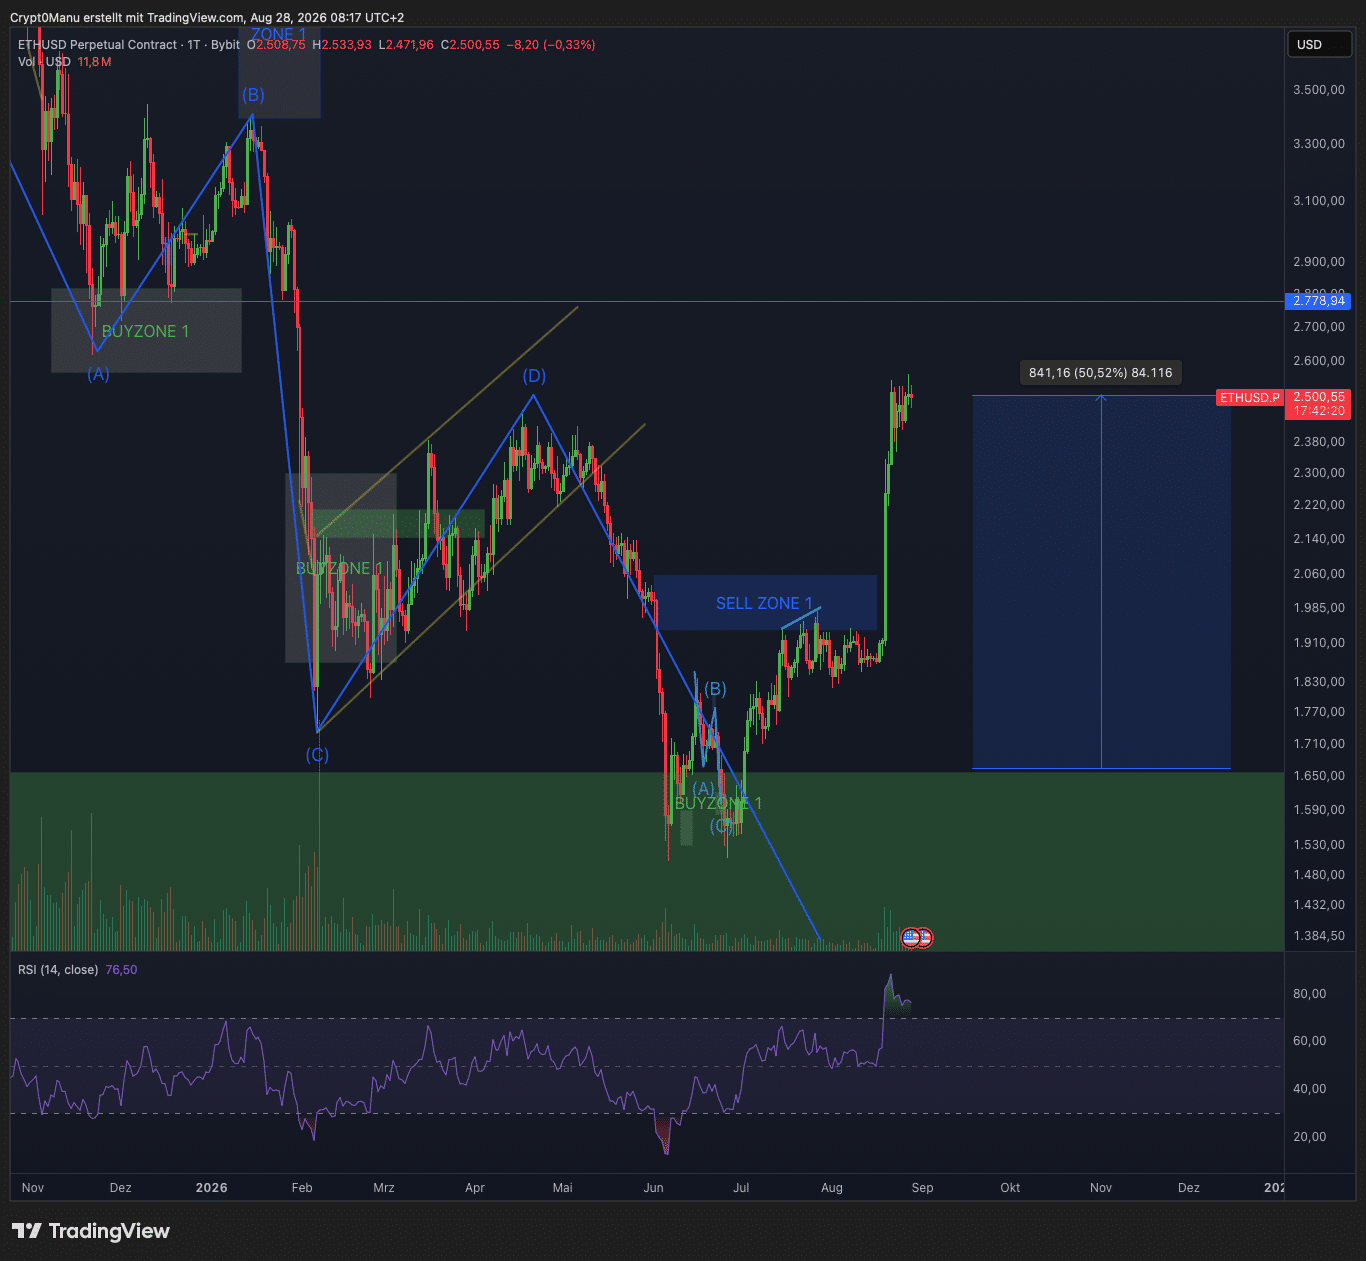Select the blue 2.778,94 horizontal line price tag

[x=1319, y=301]
